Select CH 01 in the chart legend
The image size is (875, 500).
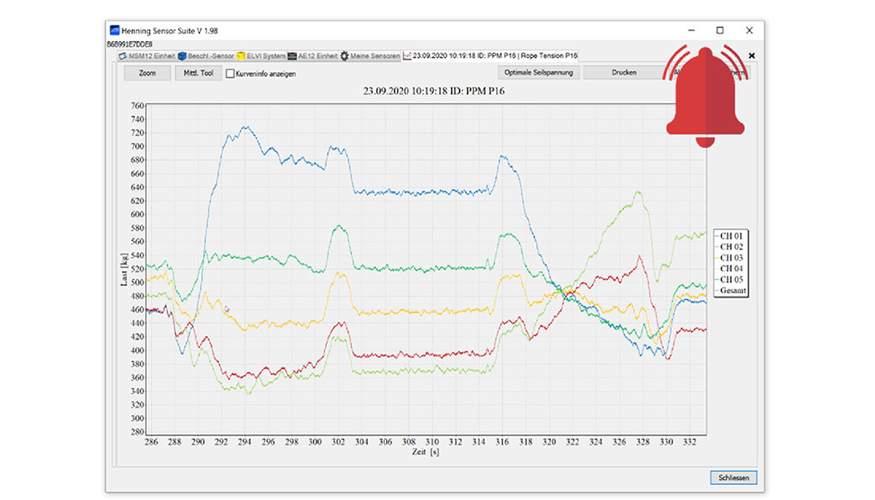click(x=730, y=236)
